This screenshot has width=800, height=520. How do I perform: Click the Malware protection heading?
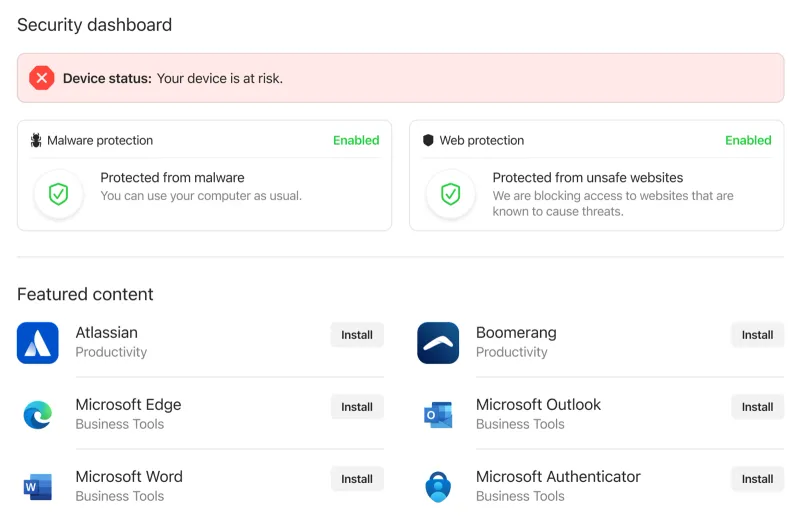100,140
